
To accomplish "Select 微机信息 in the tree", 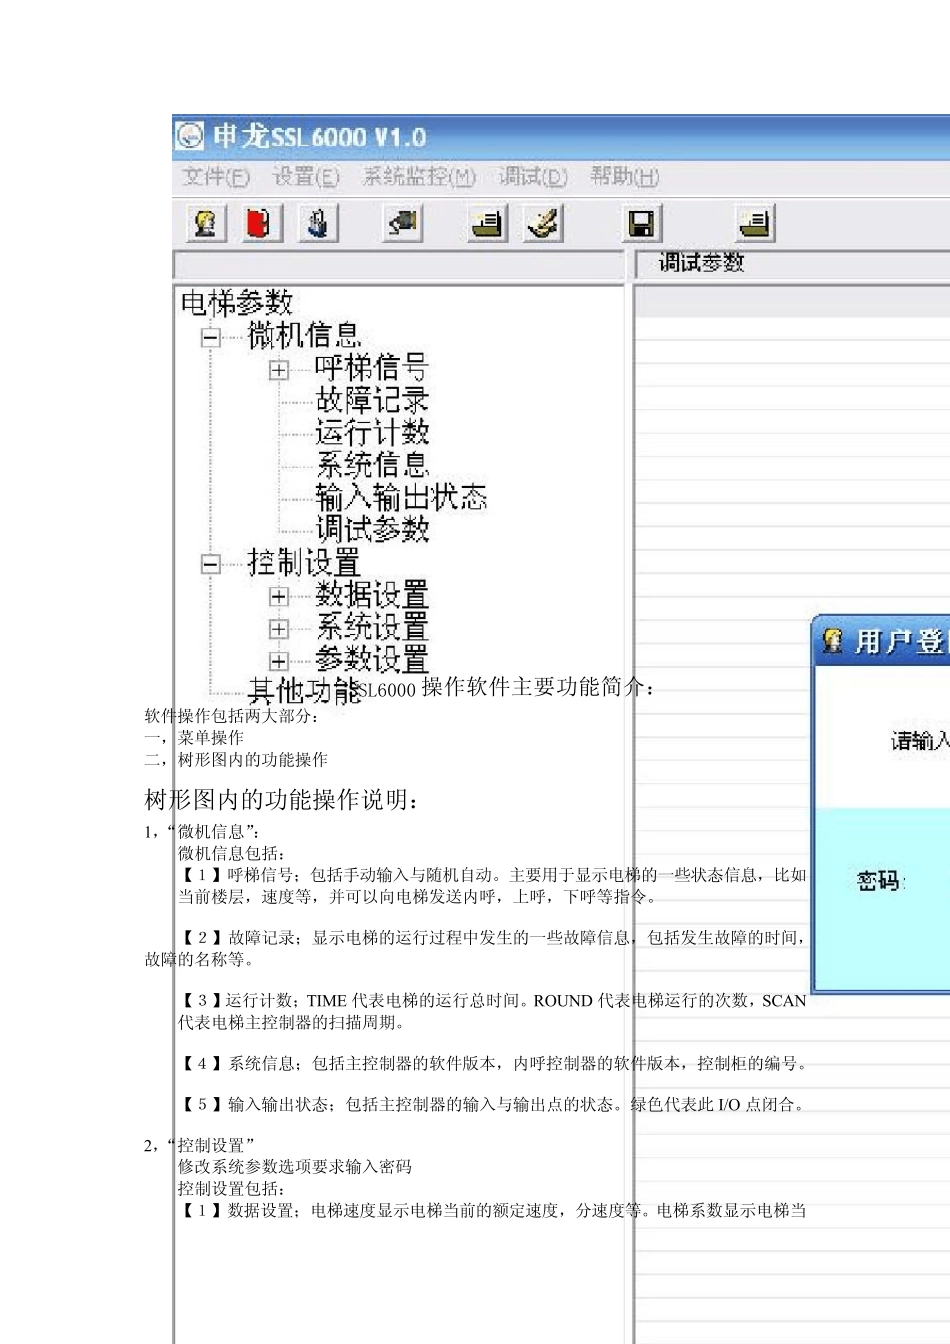I will [x=304, y=335].
